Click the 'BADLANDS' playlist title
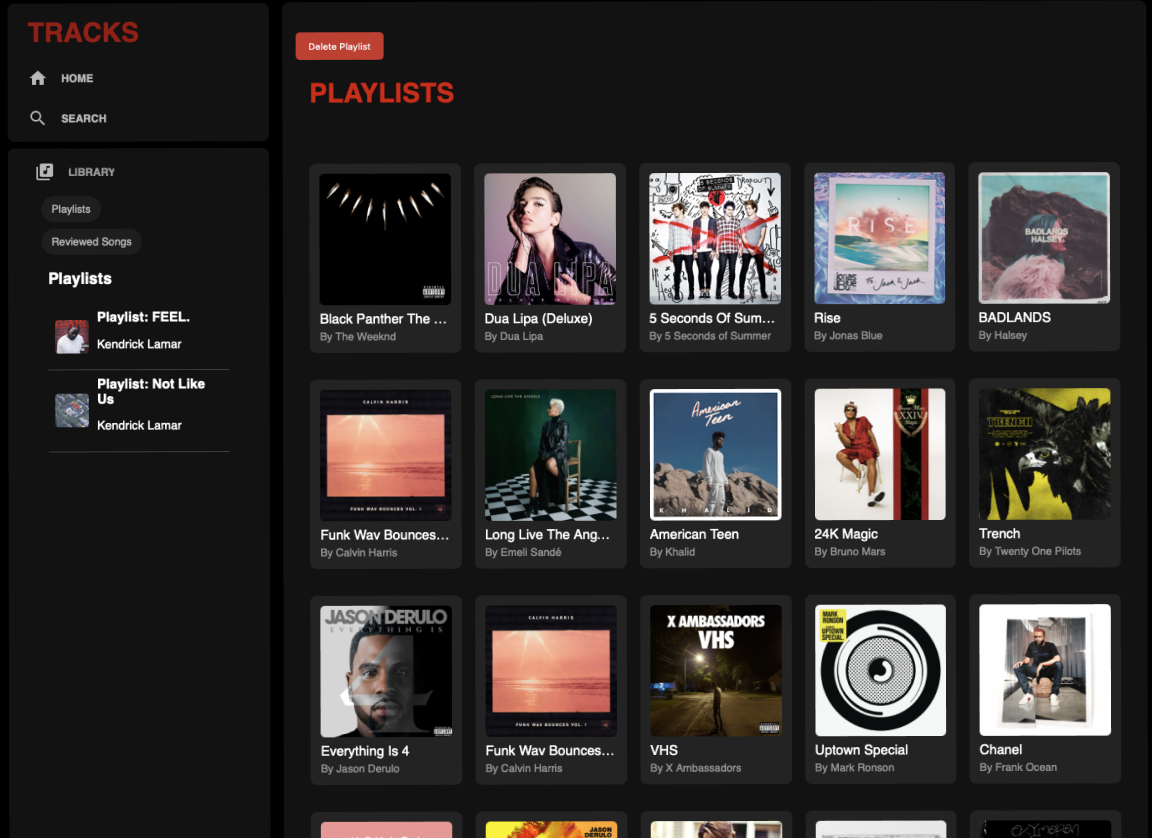 coord(1015,317)
